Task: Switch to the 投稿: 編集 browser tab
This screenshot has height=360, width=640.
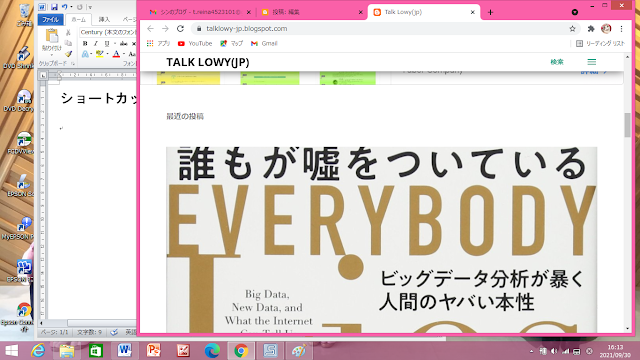Action: point(312,12)
